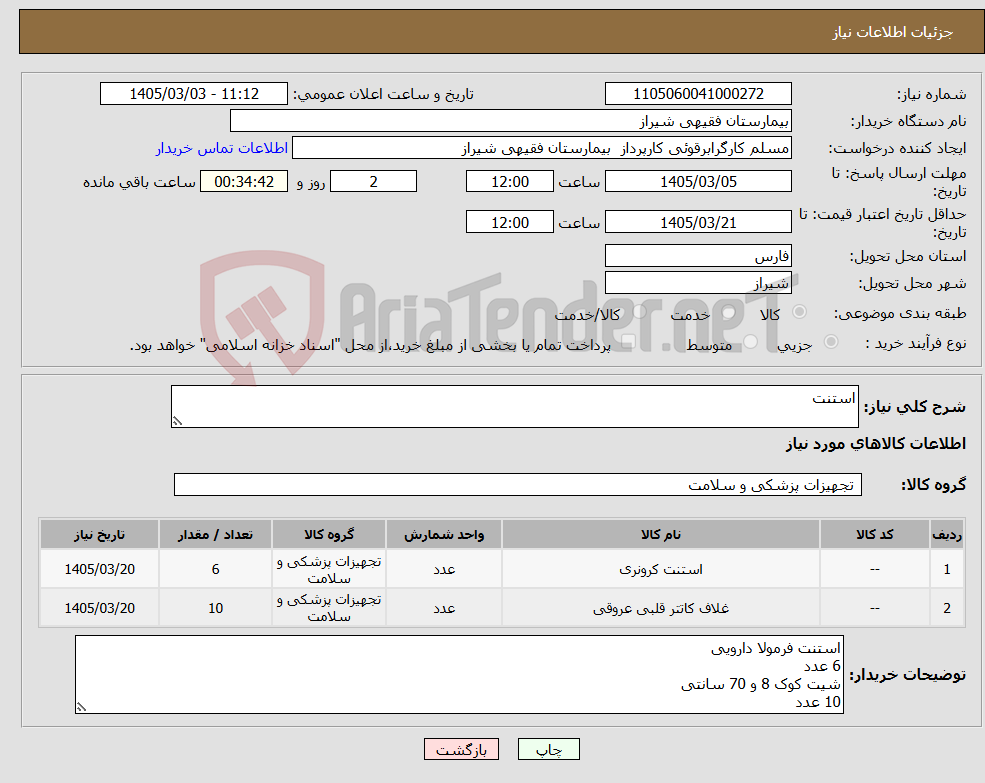Click the گروه کالا column header in table
The height and width of the screenshot is (783, 985).
pos(329,534)
